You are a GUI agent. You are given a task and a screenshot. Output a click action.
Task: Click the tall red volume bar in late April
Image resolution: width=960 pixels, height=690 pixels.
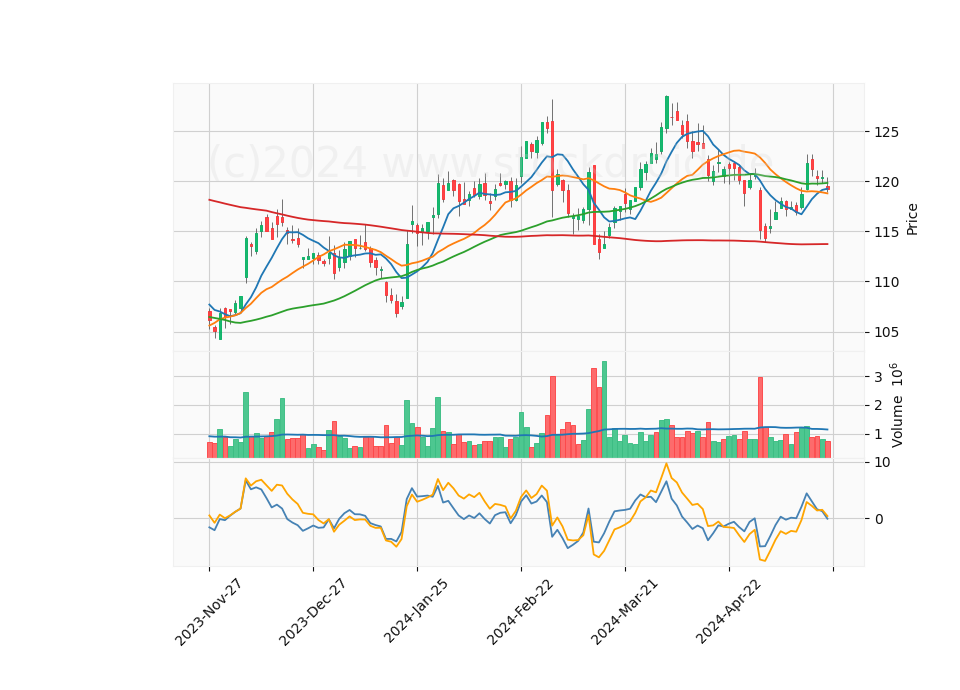[760, 417]
